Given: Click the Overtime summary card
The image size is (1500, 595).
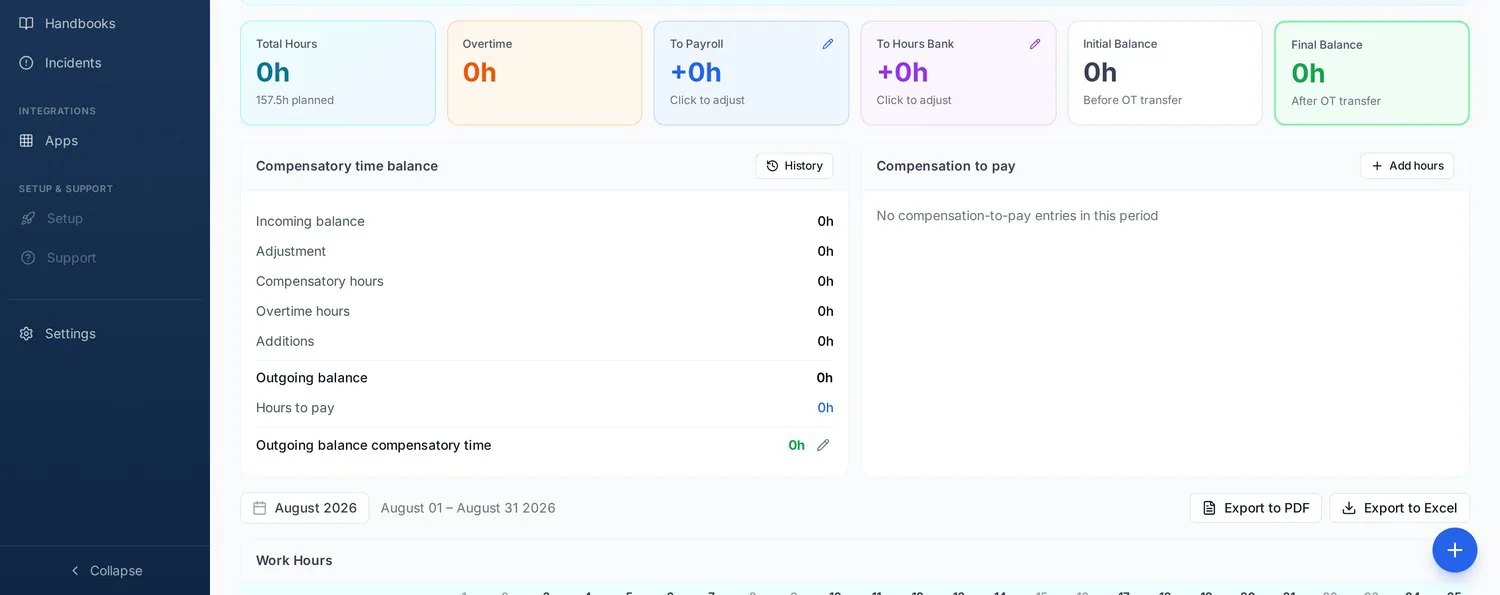Looking at the screenshot, I should click(x=545, y=73).
